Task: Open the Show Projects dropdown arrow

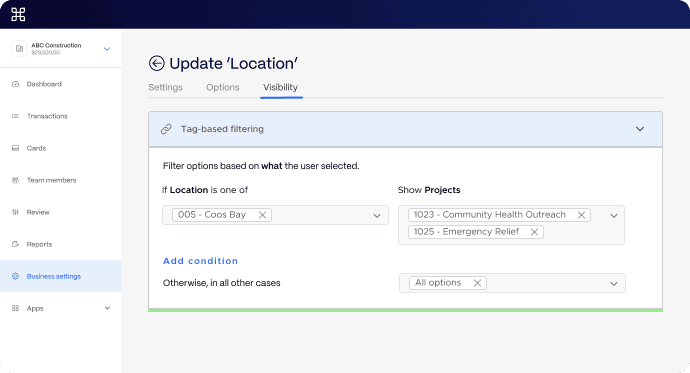Action: (614, 216)
